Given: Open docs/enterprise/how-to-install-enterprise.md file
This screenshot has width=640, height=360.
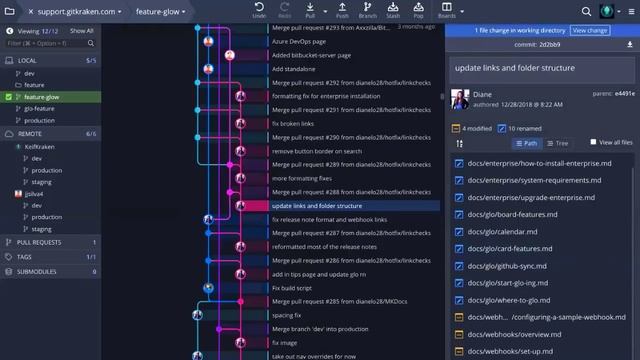Looking at the screenshot, I should coord(541,163).
